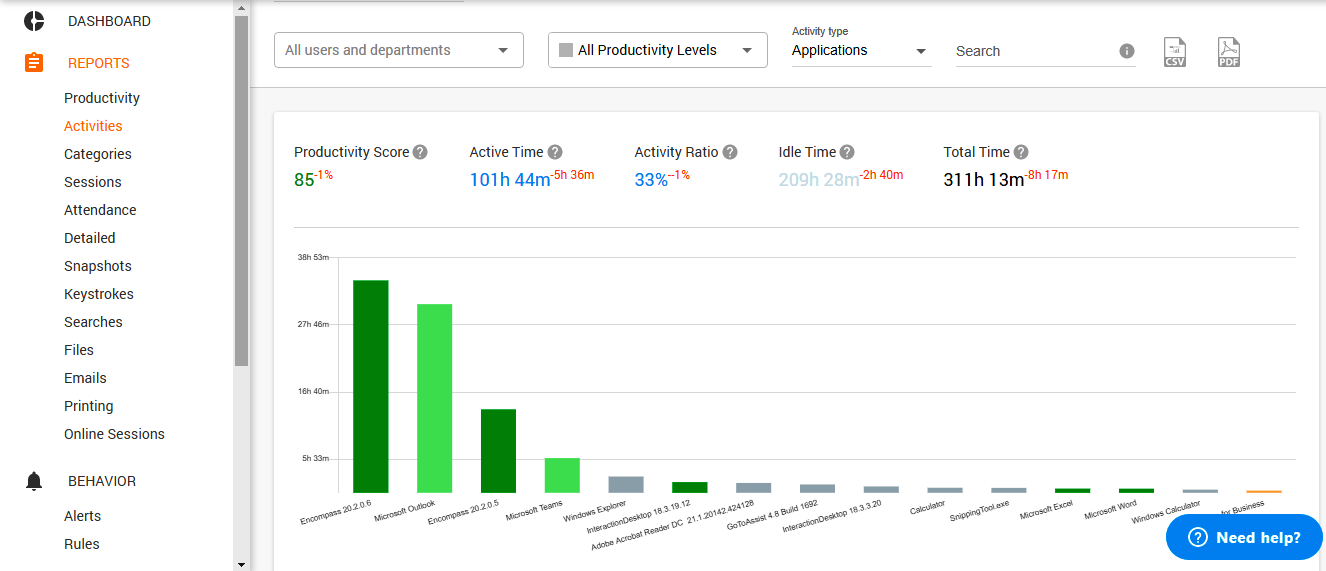Image resolution: width=1326 pixels, height=571 pixels.
Task: Click the Need help question mark icon
Action: [1198, 537]
